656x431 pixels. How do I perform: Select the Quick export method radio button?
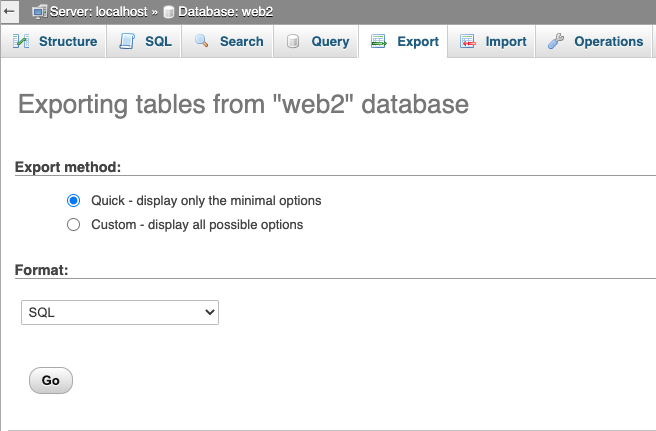[x=73, y=200]
